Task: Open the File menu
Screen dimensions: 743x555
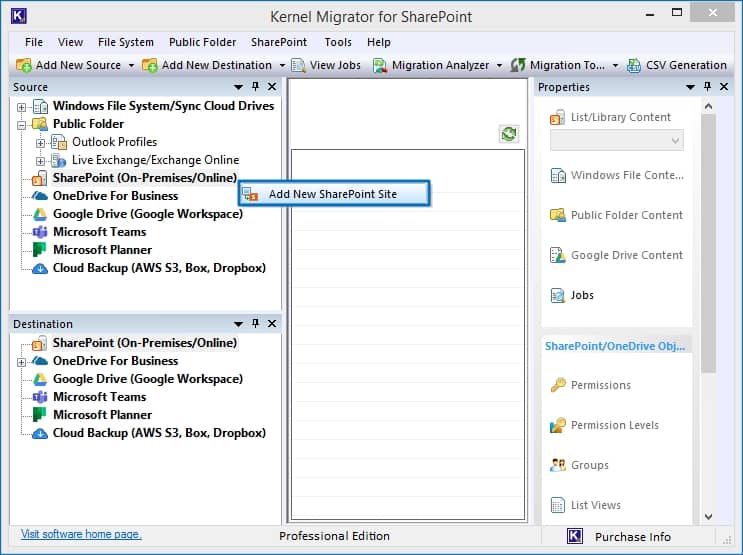Action: pos(34,42)
